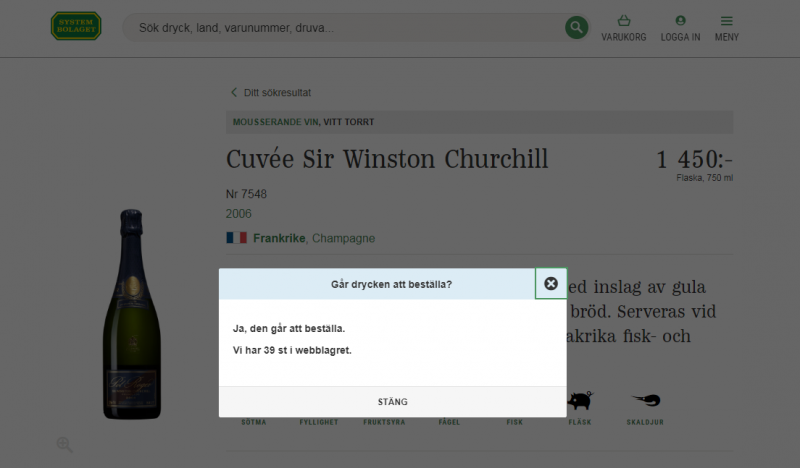Click the 'Fisk' label
This screenshot has height=468, width=800.
click(x=515, y=422)
